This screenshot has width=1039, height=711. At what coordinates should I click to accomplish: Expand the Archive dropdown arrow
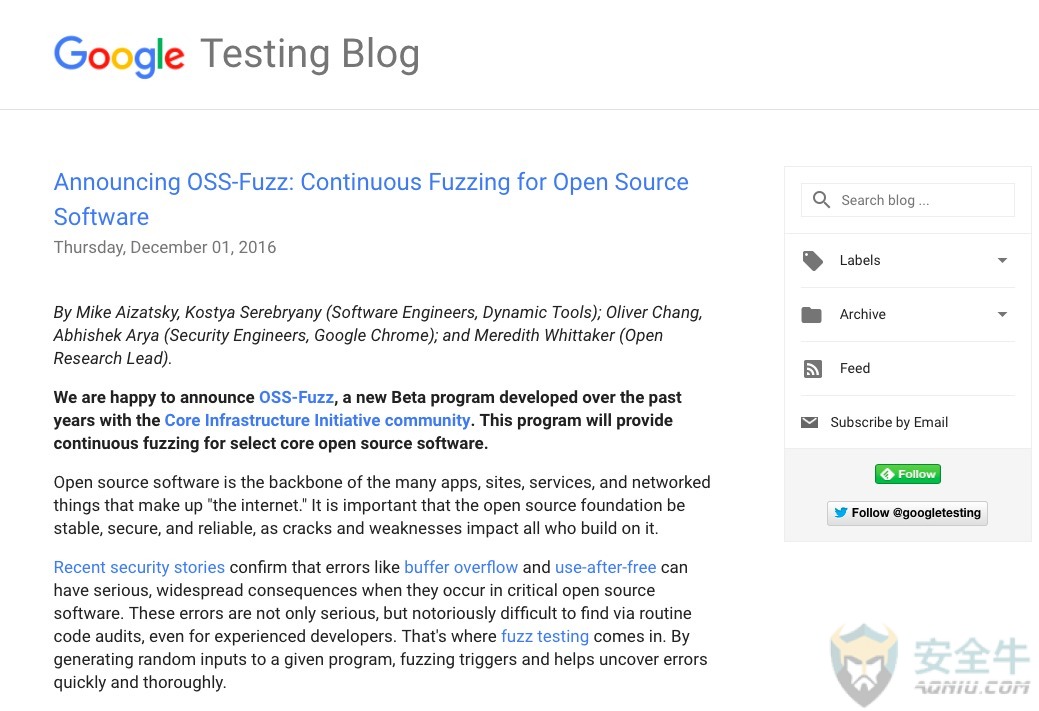[x=1002, y=314]
